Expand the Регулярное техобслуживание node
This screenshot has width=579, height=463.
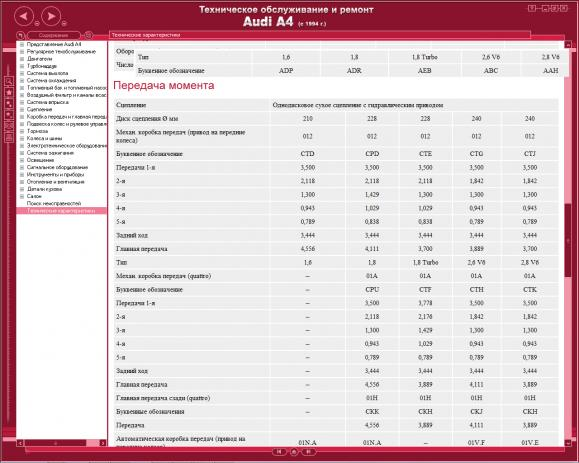point(22,52)
